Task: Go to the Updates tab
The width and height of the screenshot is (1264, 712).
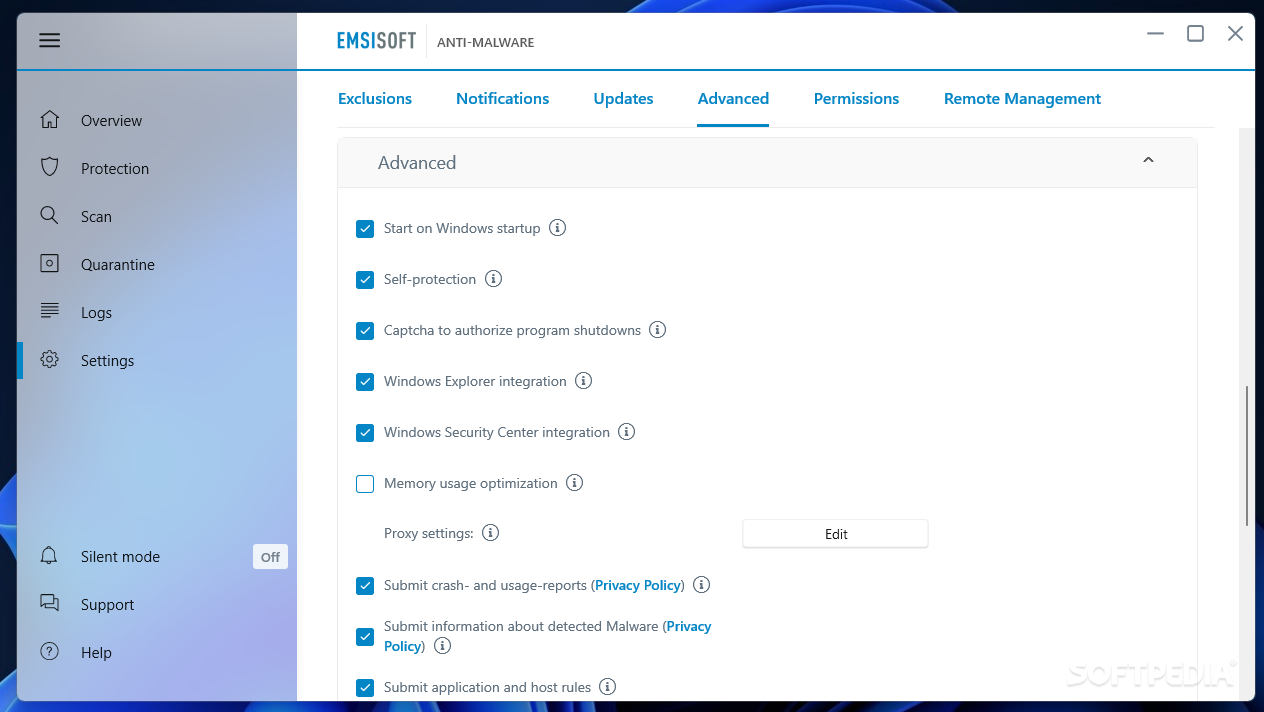Action: click(623, 98)
